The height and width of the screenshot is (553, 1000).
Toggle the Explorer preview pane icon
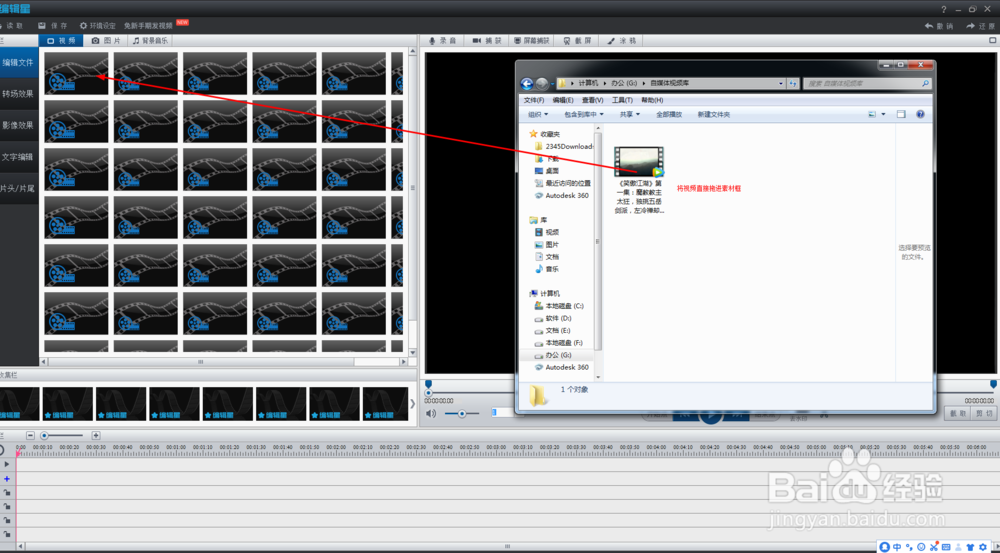click(901, 114)
